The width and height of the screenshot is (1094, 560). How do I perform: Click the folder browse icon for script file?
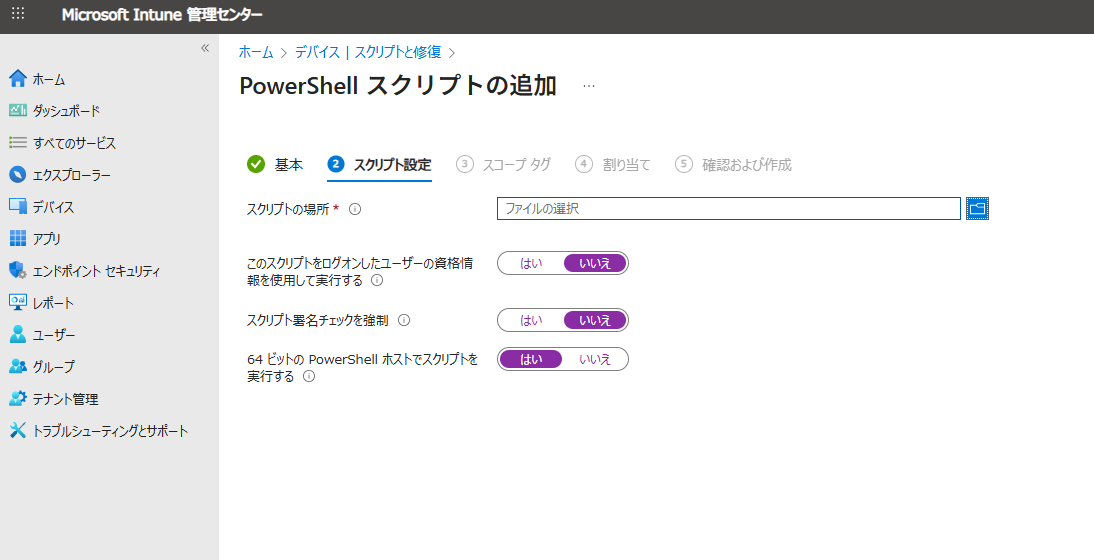pos(977,208)
